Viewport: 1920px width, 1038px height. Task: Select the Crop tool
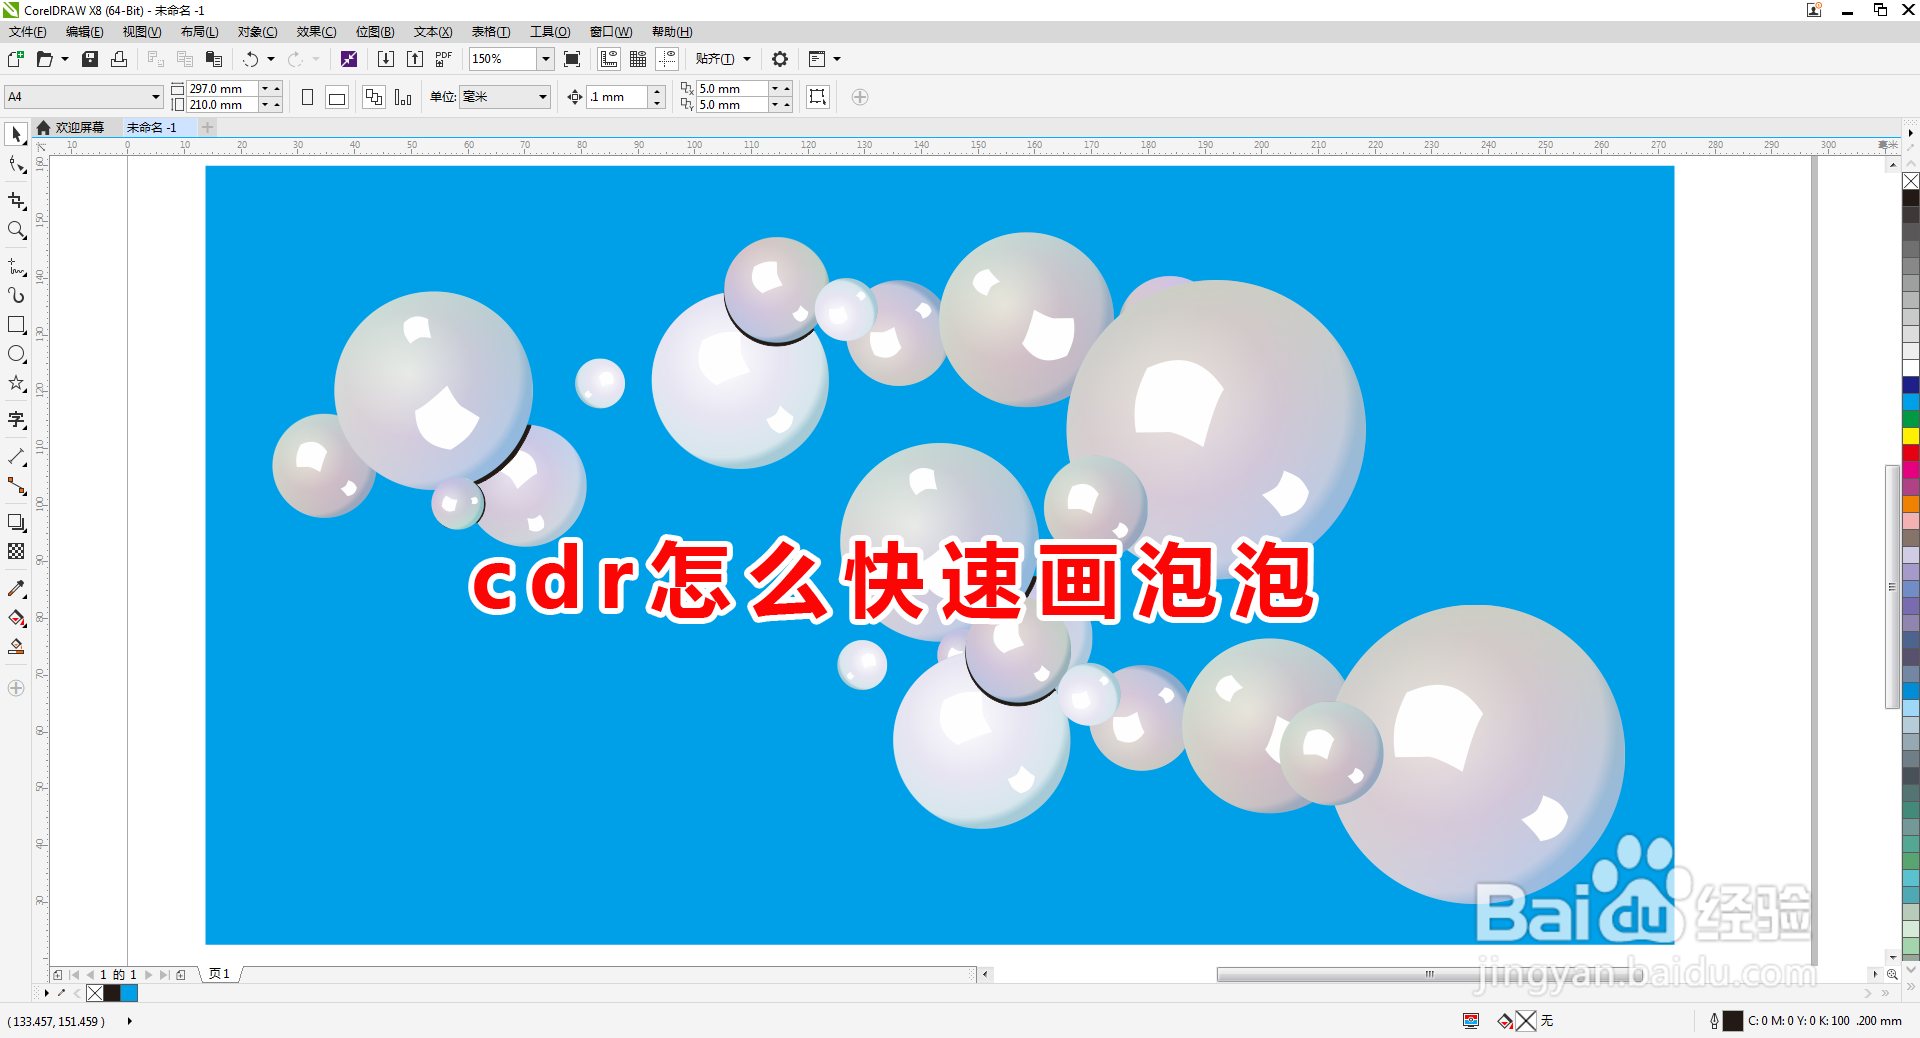(16, 202)
